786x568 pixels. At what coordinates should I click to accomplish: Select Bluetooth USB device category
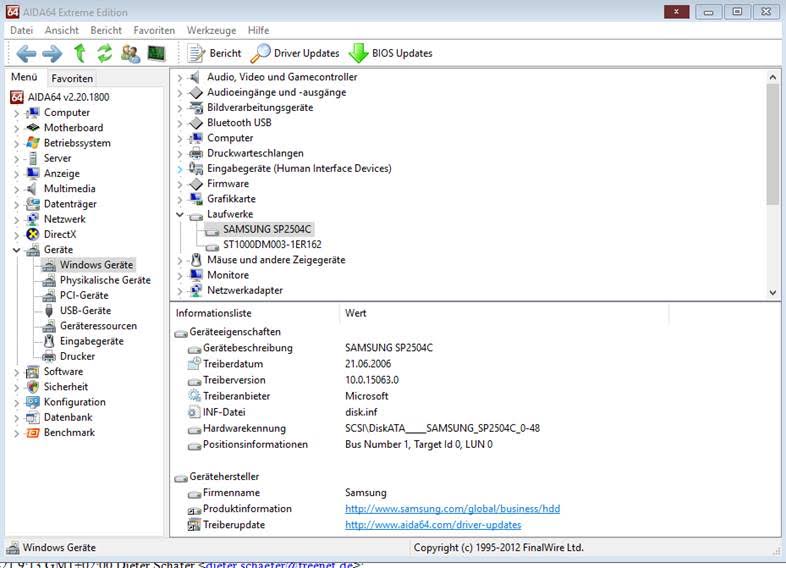click(239, 123)
